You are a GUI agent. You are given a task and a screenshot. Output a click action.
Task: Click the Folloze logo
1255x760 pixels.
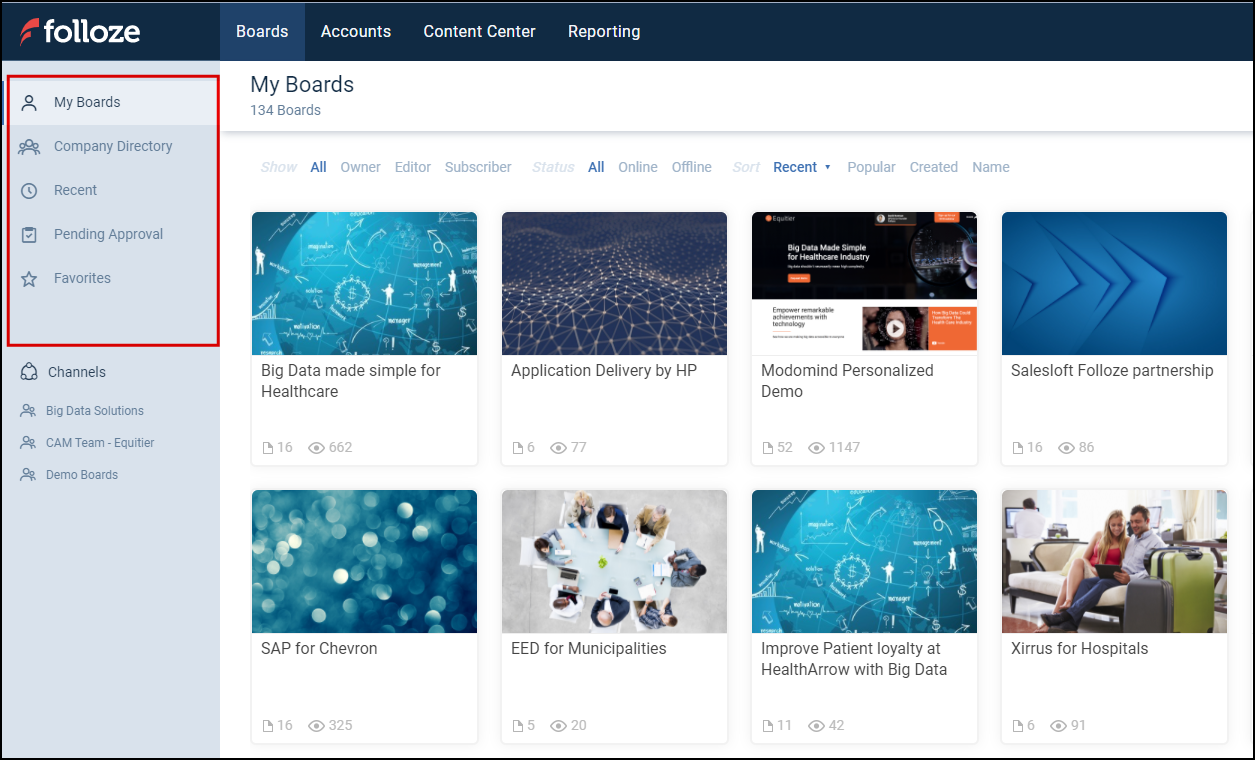click(x=80, y=31)
